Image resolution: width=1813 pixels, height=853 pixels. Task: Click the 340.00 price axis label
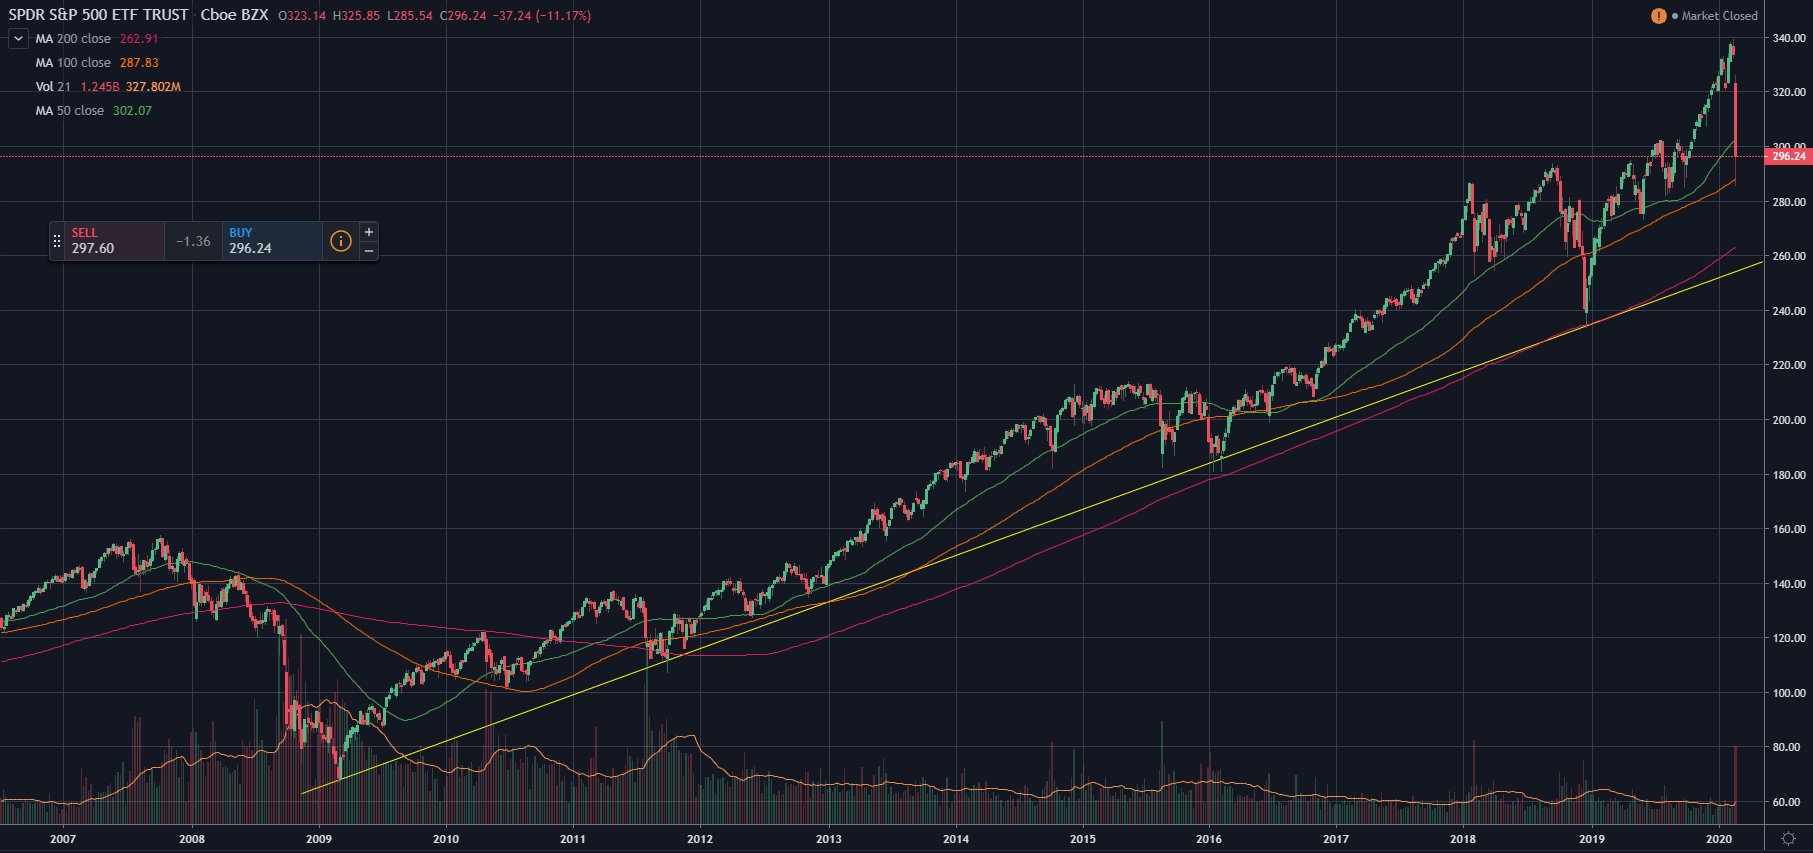[1789, 38]
